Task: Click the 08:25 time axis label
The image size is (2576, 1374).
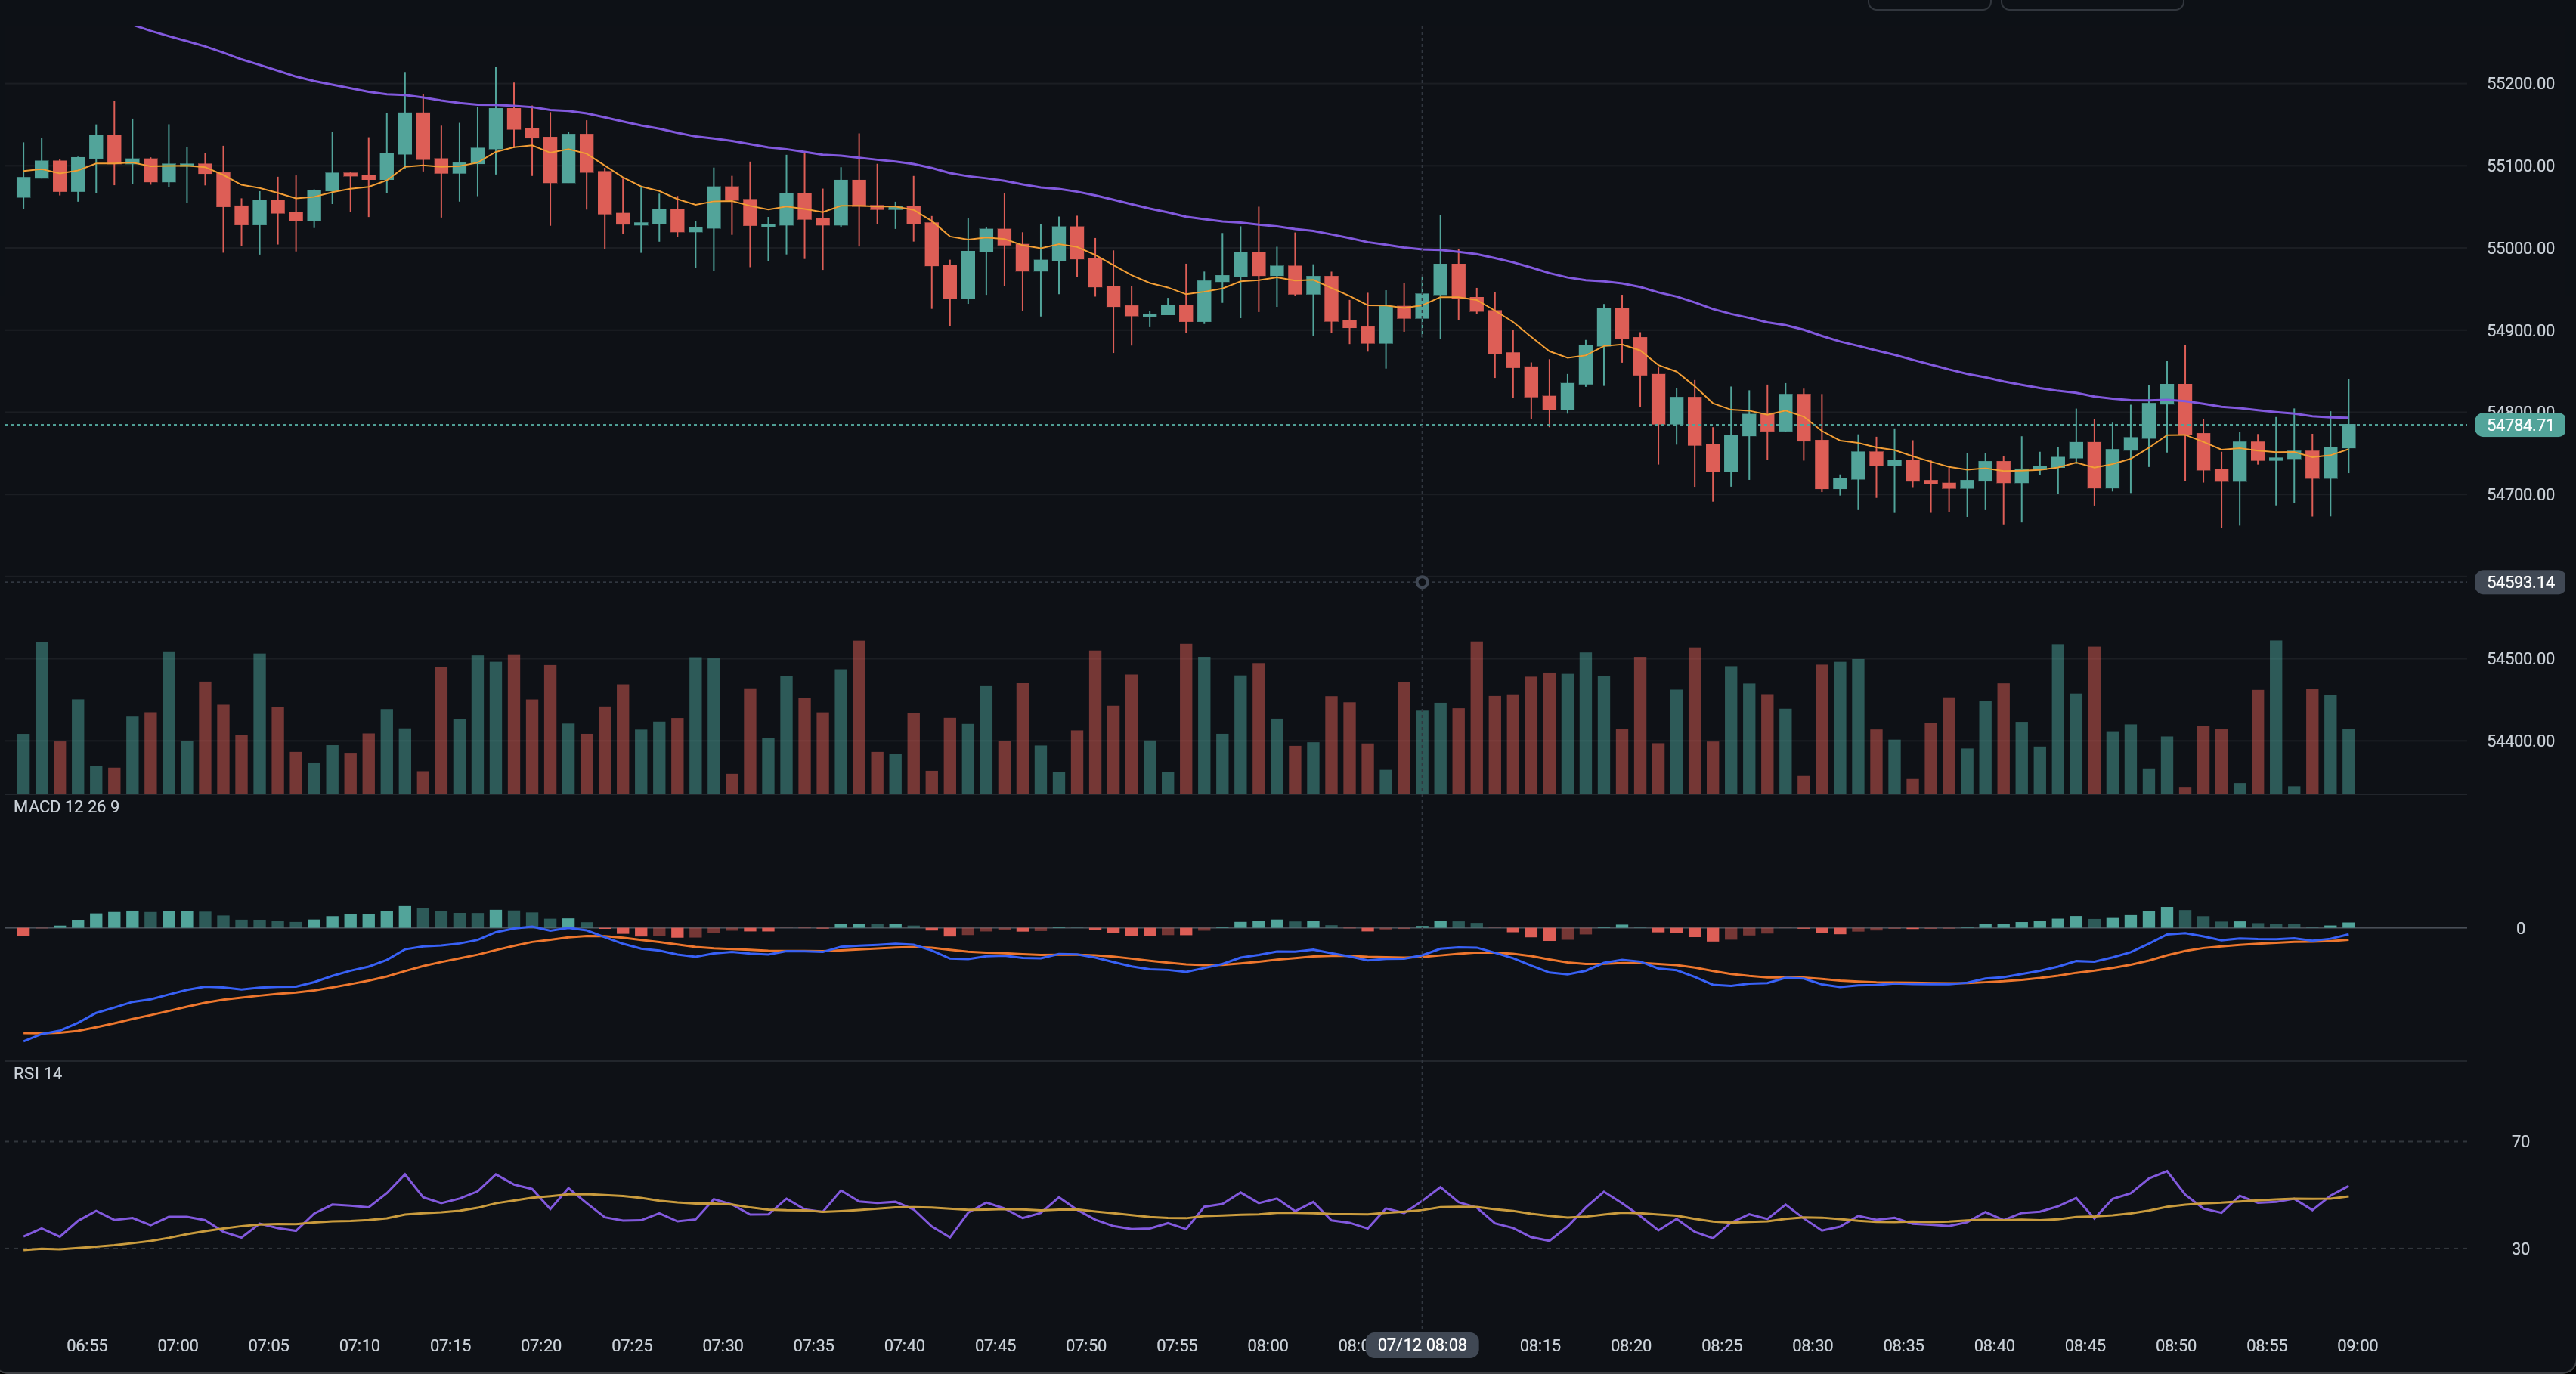Action: [1722, 1345]
